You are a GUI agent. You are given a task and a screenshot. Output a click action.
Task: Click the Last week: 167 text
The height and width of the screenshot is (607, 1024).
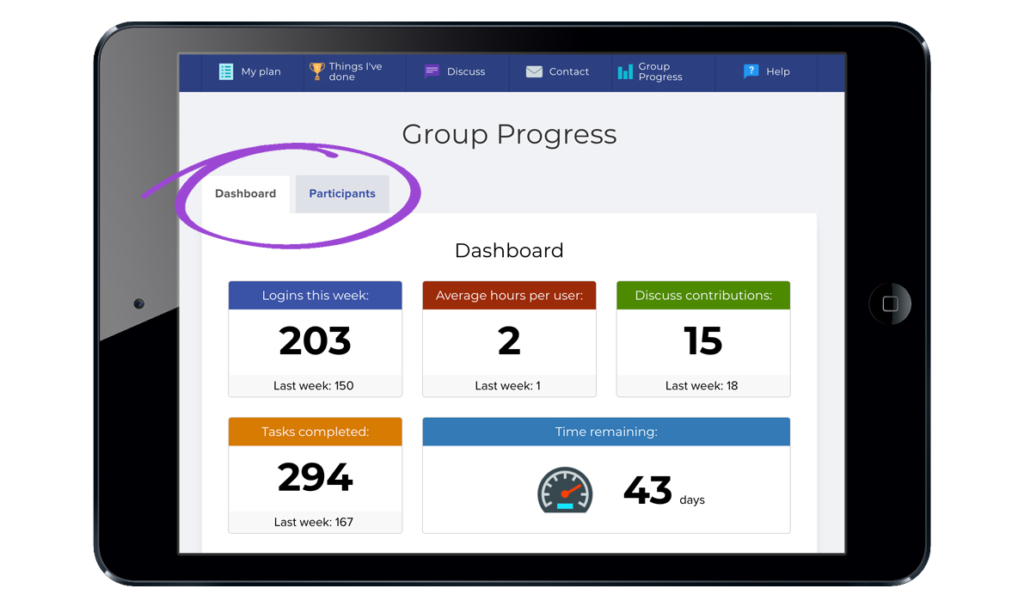point(313,522)
